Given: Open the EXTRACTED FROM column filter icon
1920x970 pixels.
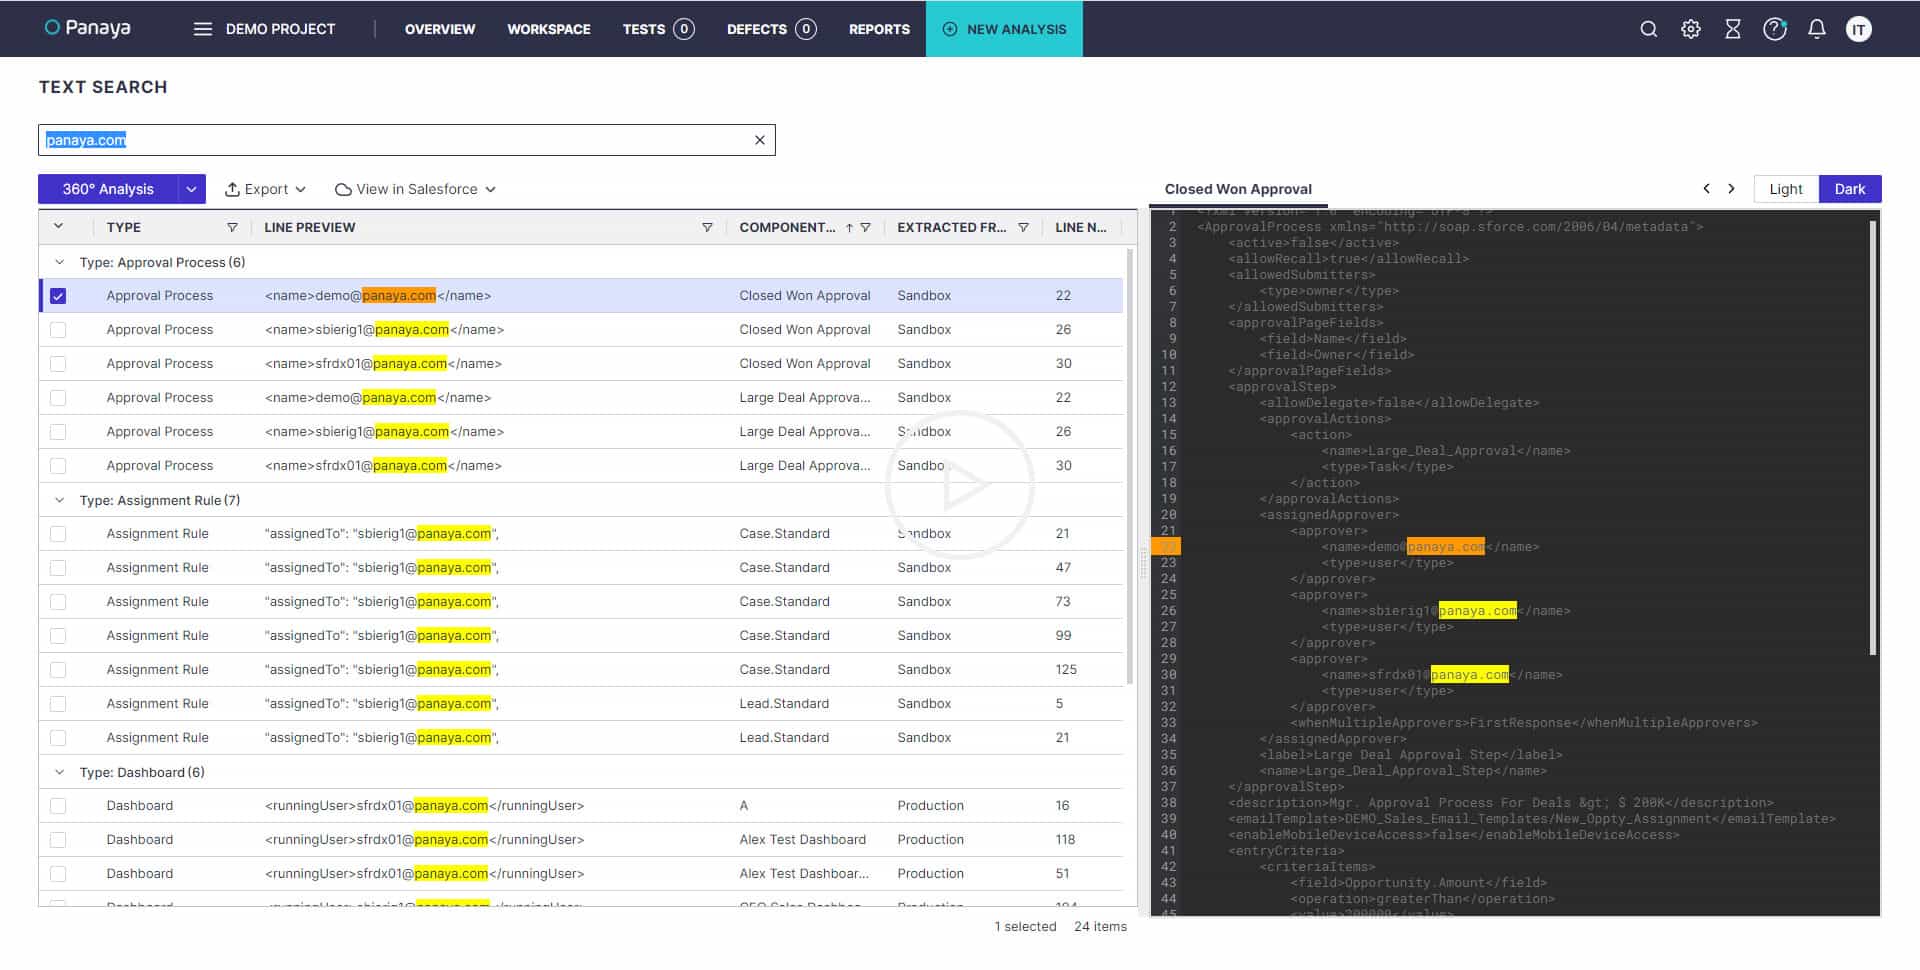Looking at the screenshot, I should pyautogui.click(x=1023, y=227).
